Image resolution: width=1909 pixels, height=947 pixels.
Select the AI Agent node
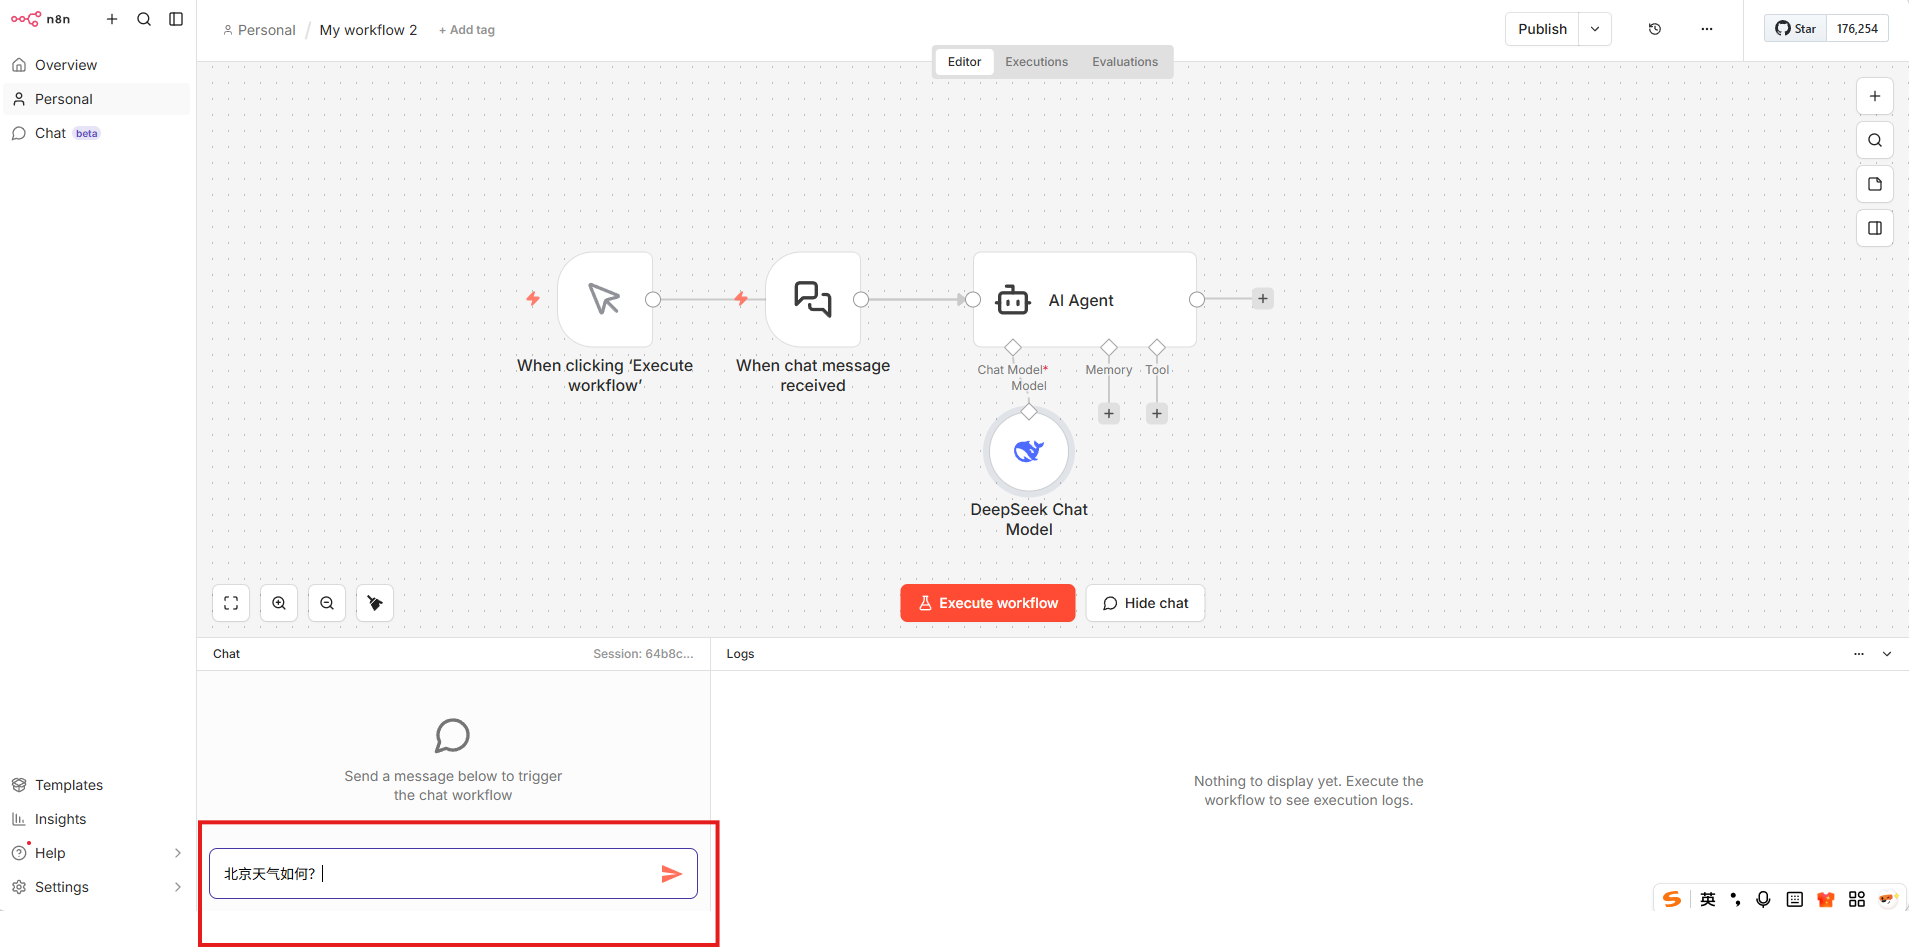(1084, 300)
